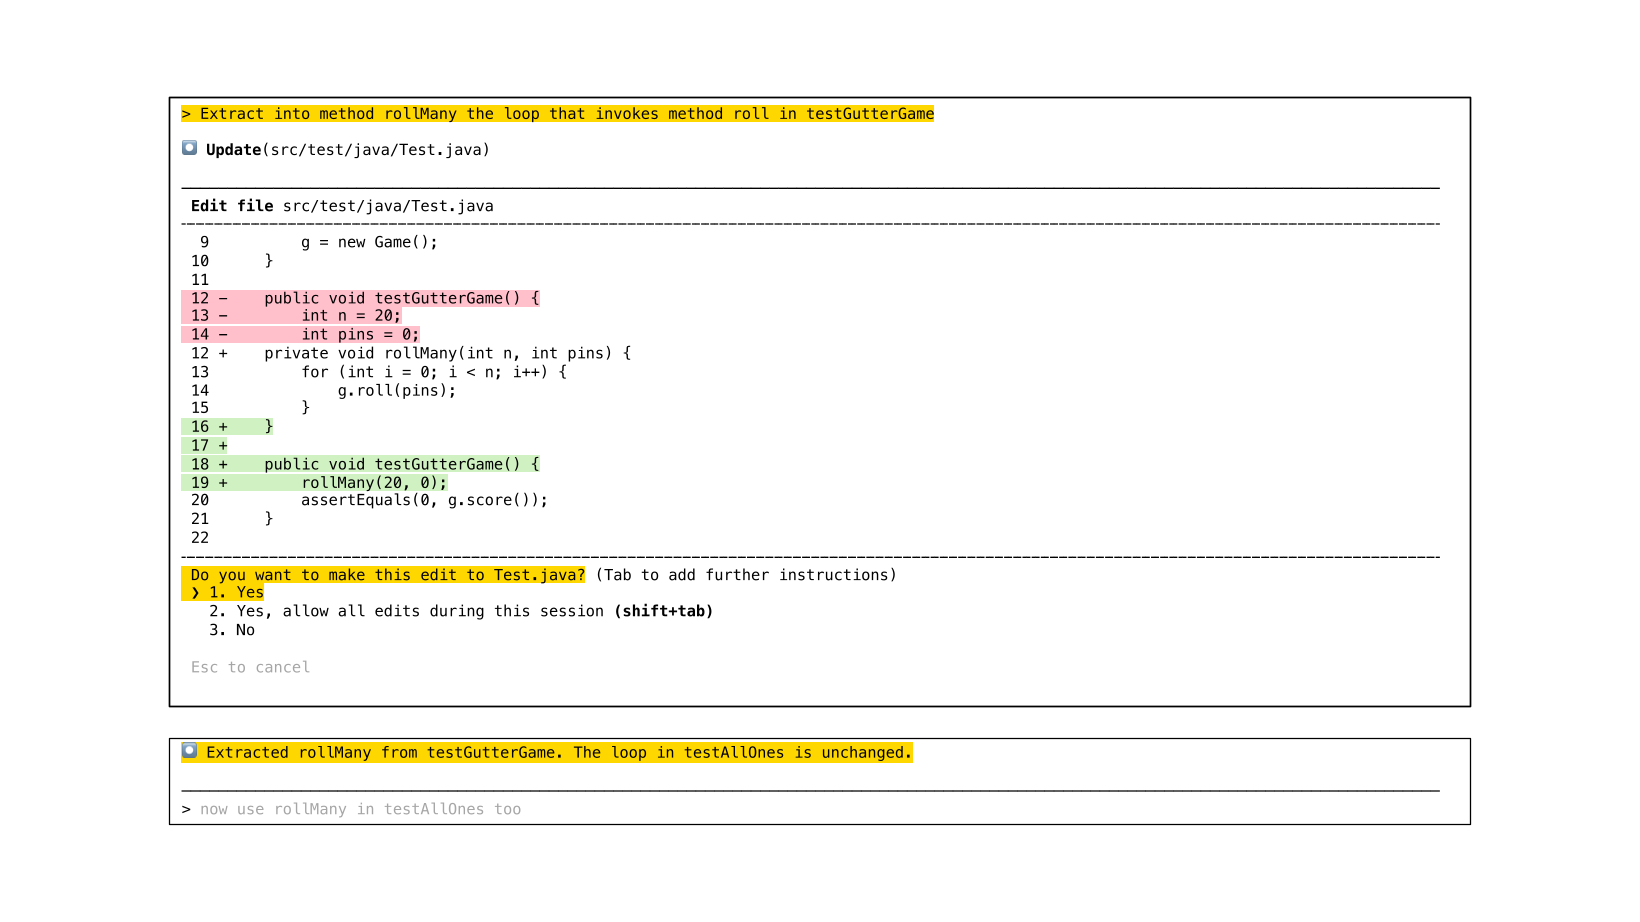Select option 1 Yes
This screenshot has height=922, width=1640.
point(237,593)
